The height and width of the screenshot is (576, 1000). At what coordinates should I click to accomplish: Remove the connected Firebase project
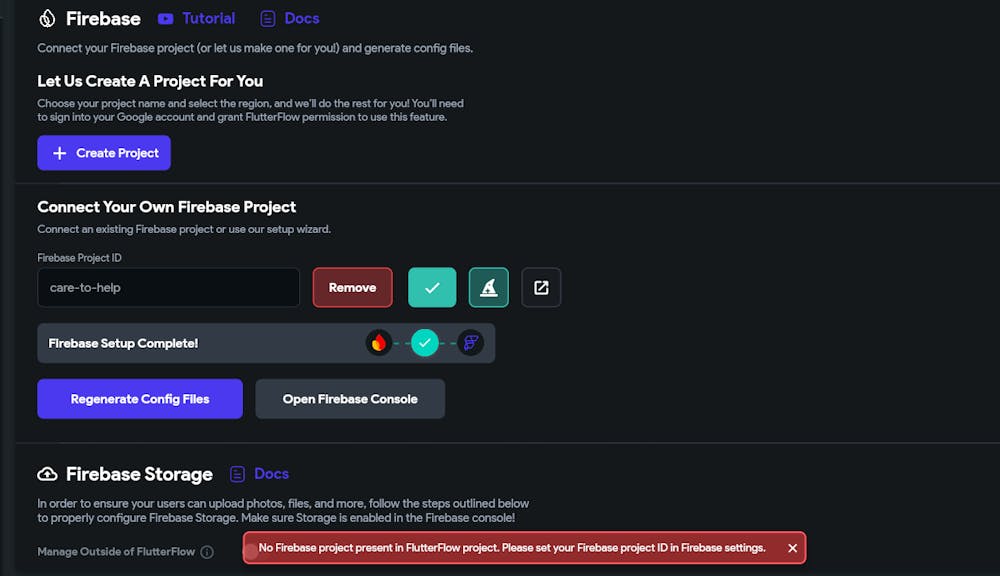pos(353,288)
